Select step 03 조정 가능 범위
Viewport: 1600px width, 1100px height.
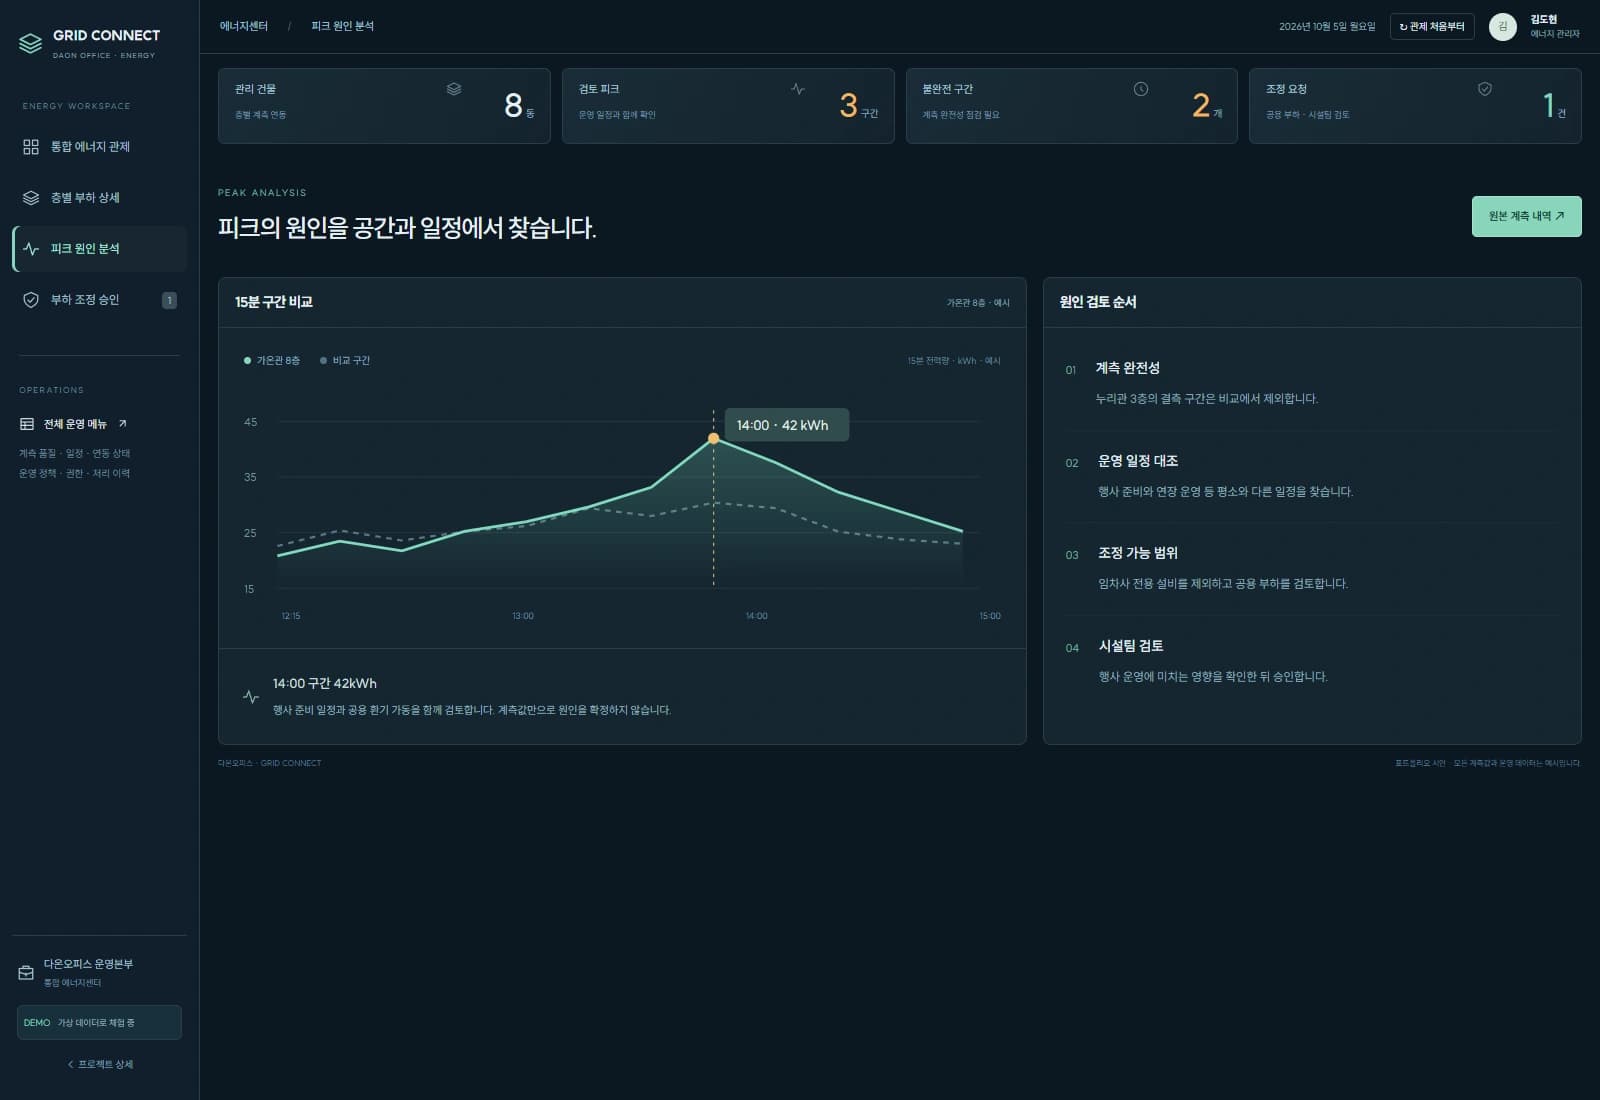(1311, 568)
